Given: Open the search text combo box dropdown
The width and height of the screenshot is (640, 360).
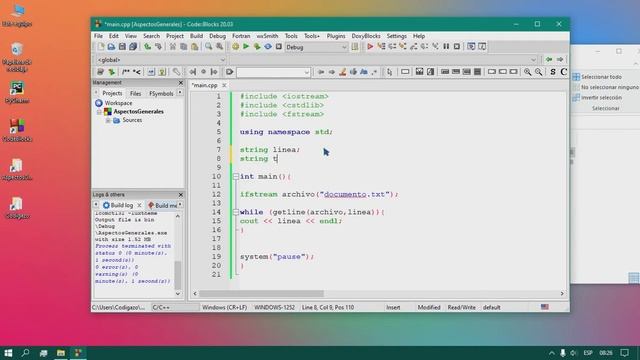Looking at the screenshot, I should pyautogui.click(x=306, y=73).
